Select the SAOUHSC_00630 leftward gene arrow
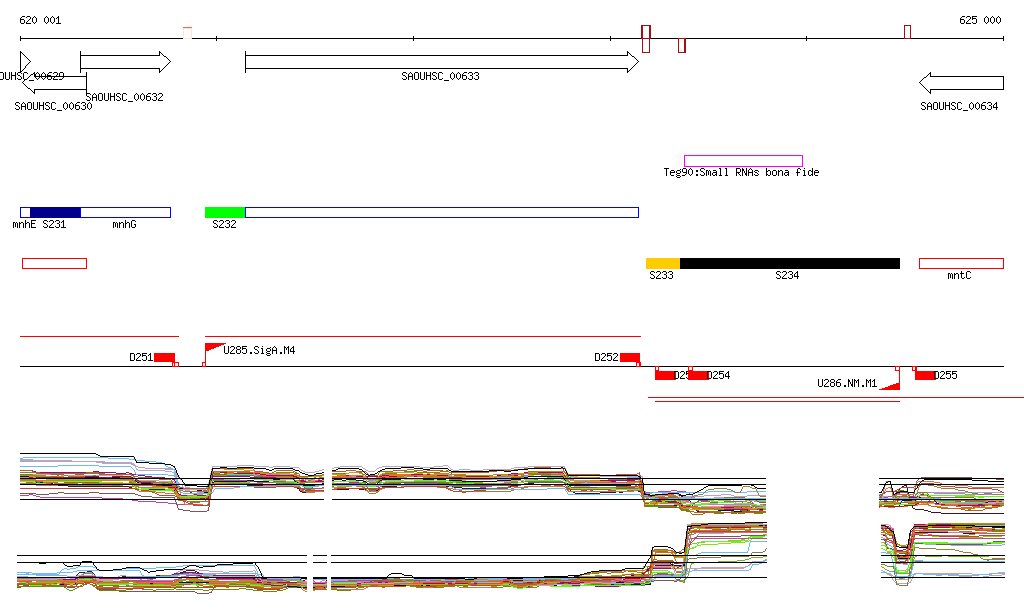Image resolution: width=1024 pixels, height=611 pixels. coord(54,83)
